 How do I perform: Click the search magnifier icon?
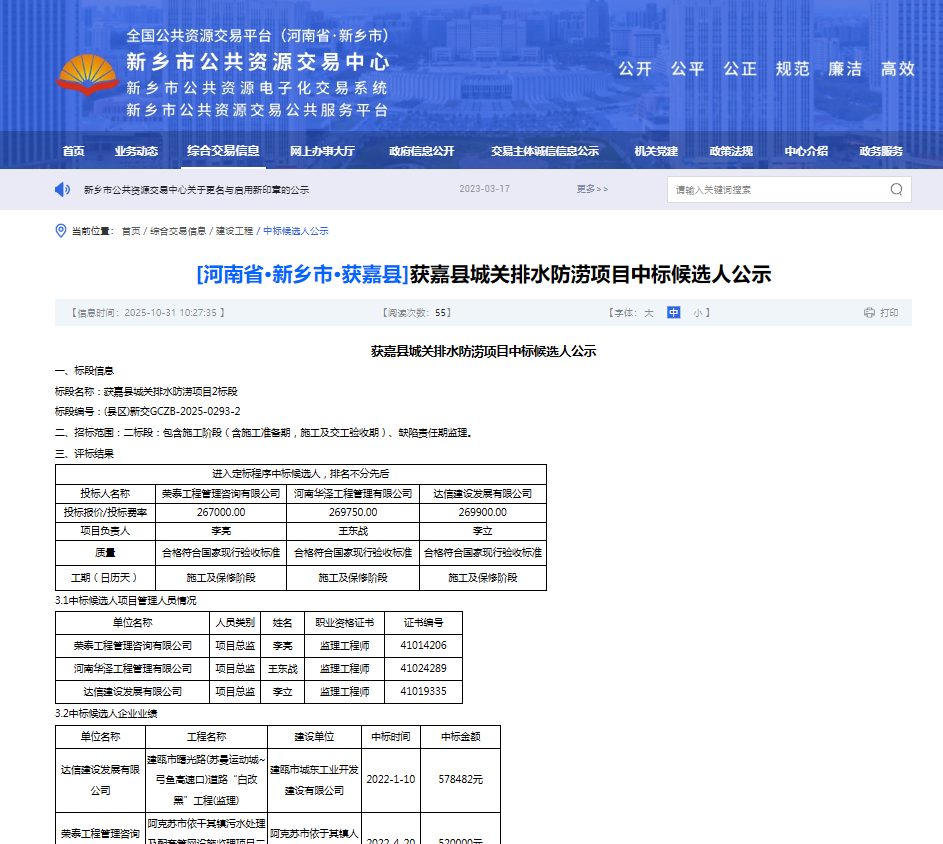[897, 189]
